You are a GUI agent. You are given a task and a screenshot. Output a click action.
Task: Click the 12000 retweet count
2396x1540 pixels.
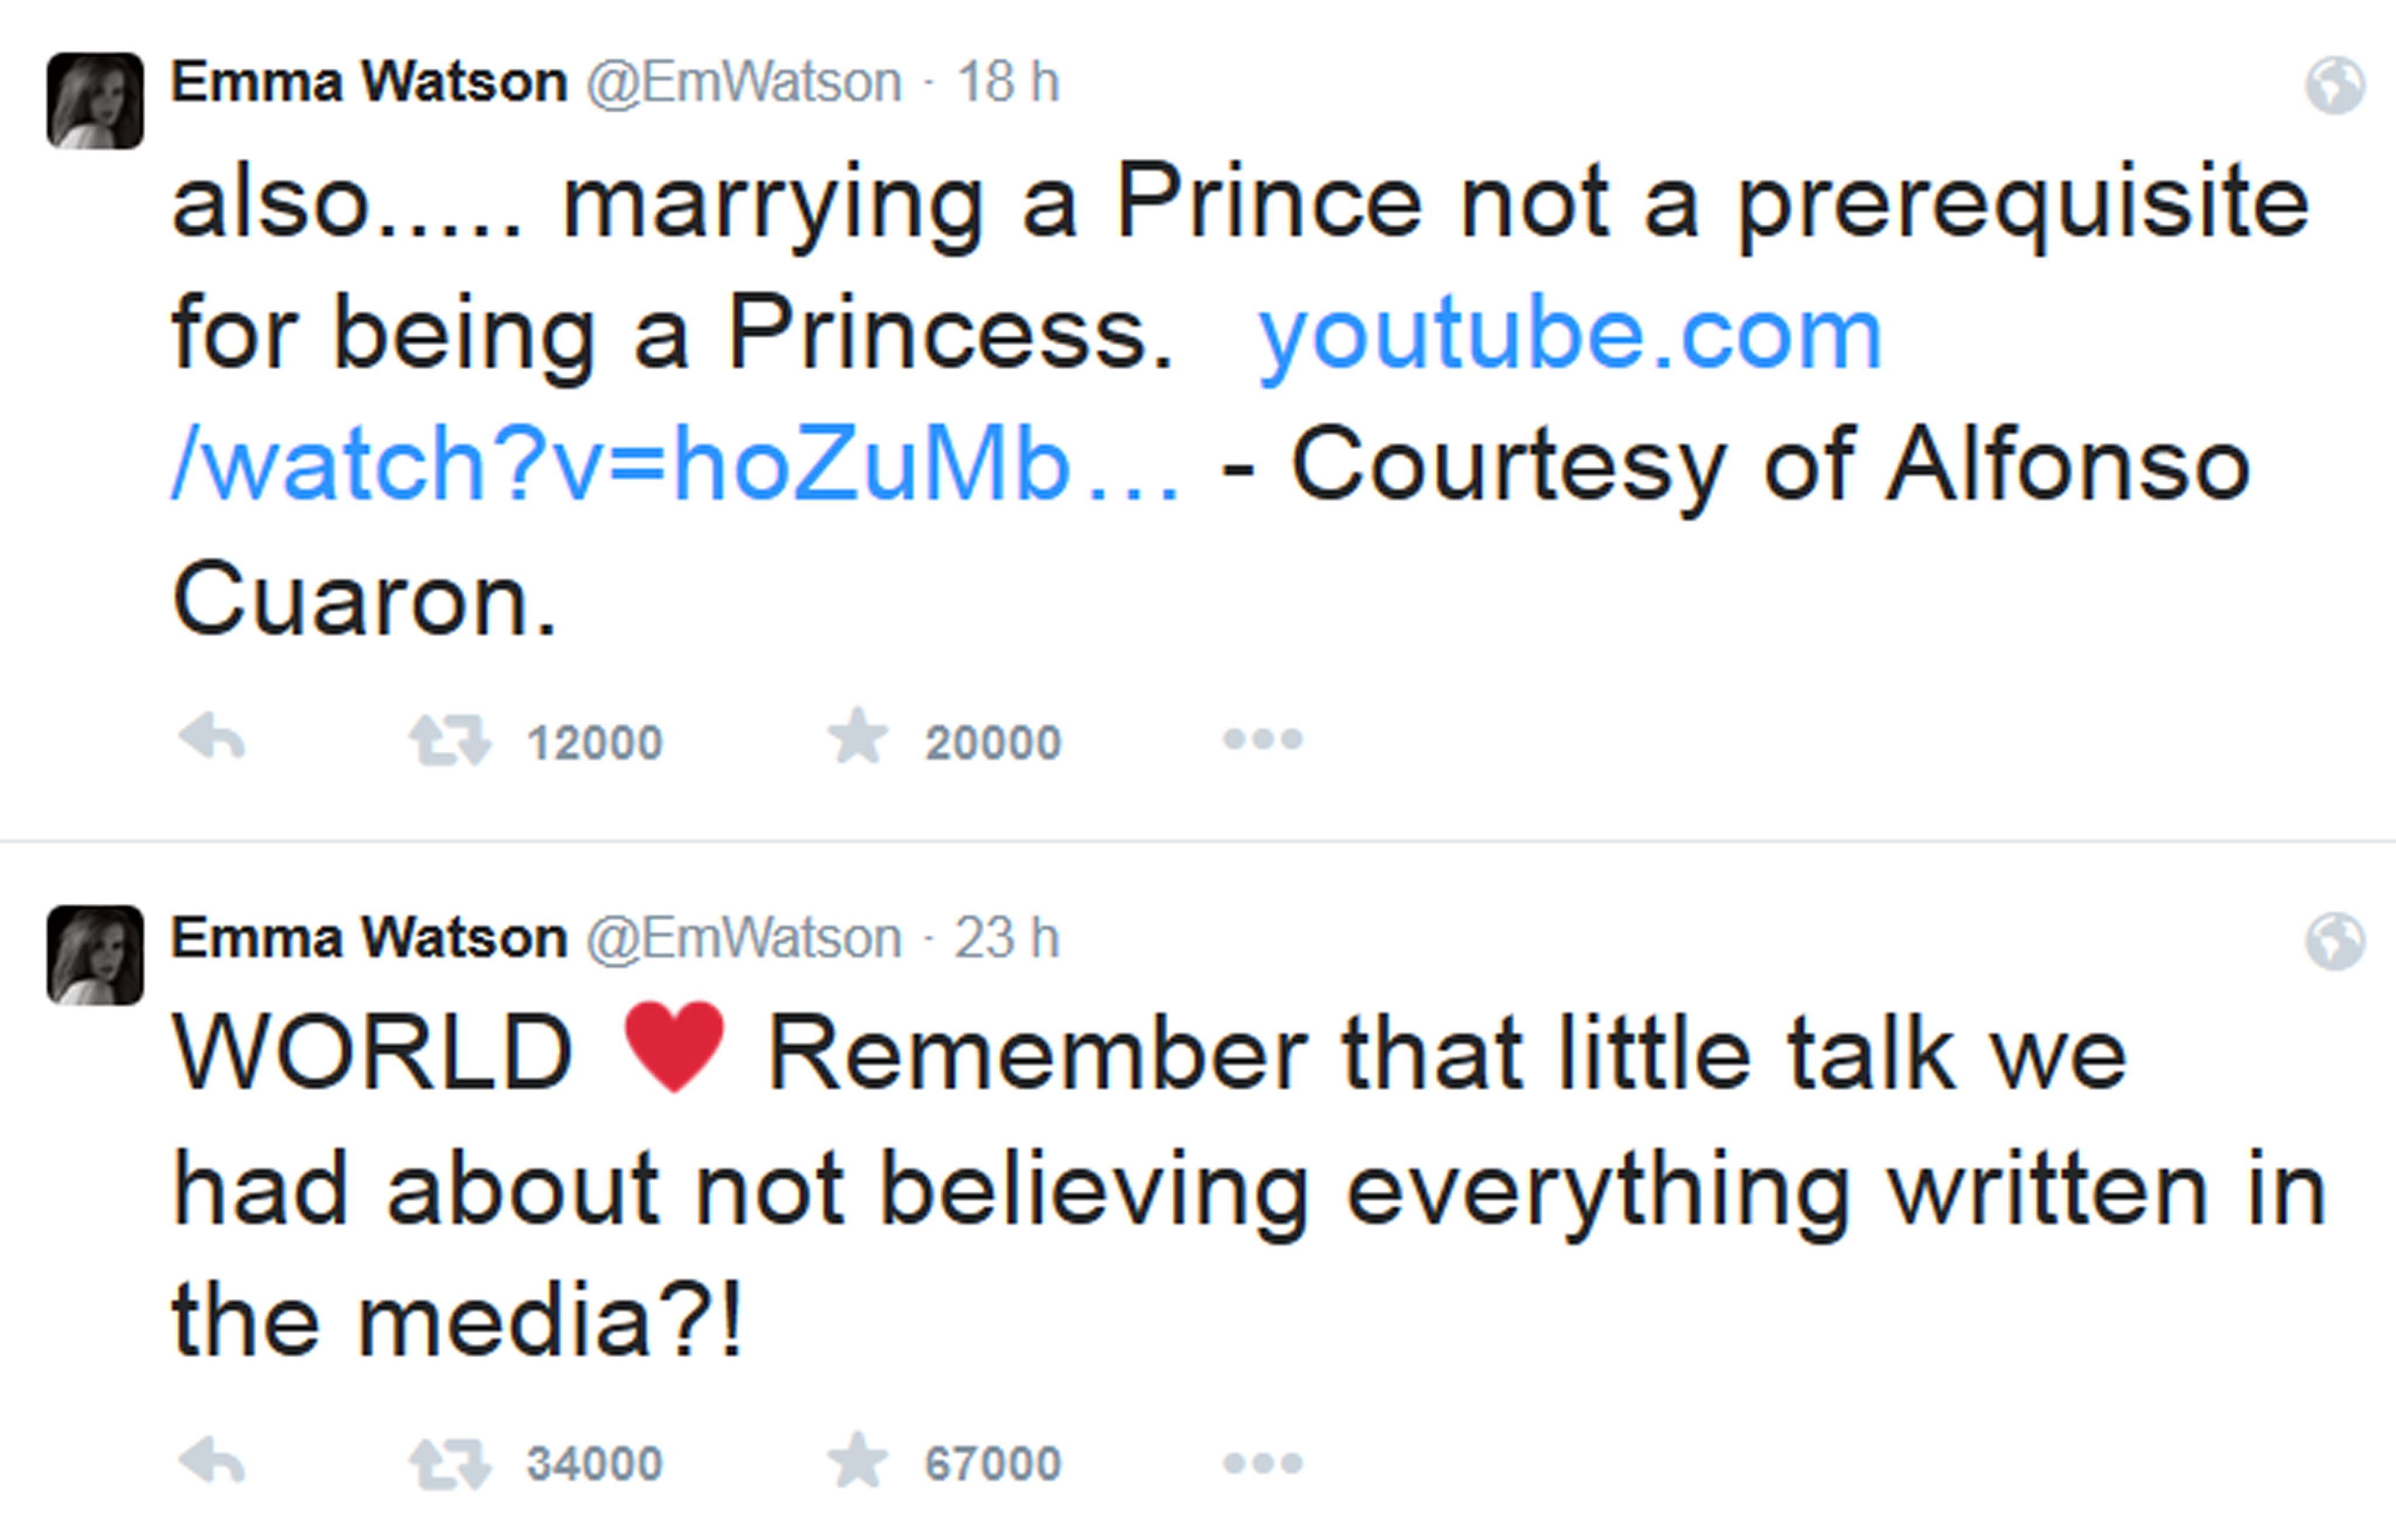tap(594, 743)
